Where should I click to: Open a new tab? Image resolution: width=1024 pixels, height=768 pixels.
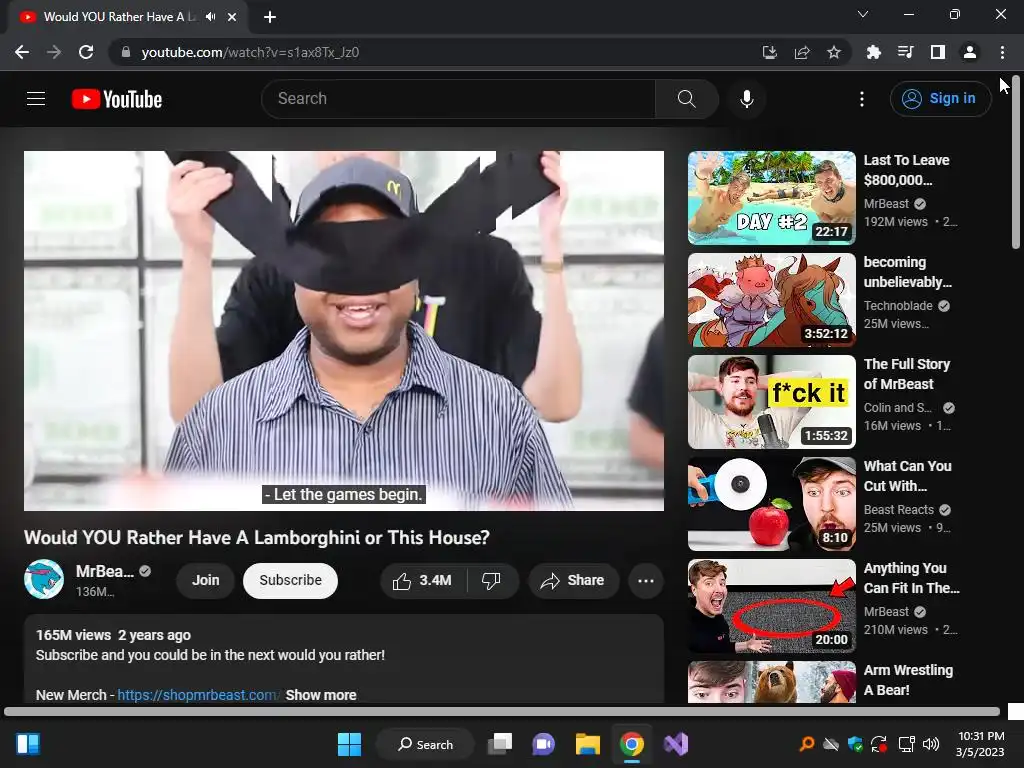[270, 17]
